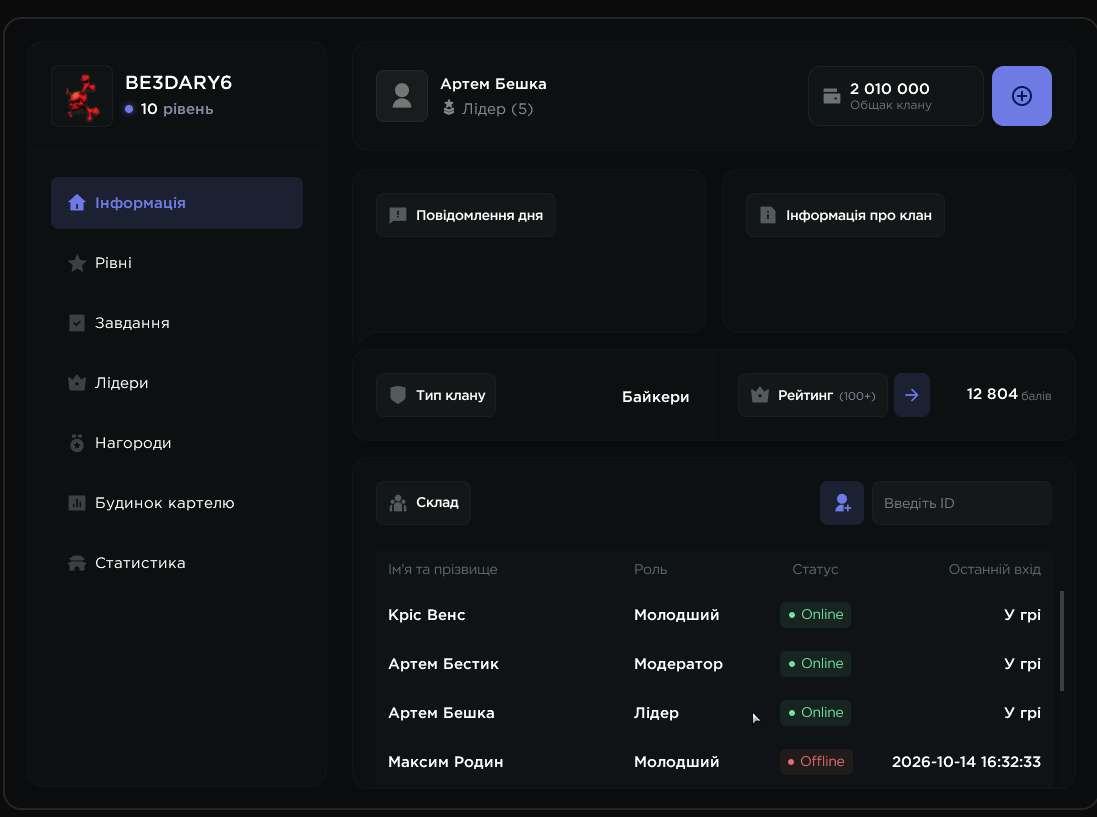
Task: Select member row Кріс Венс
Action: click(x=714, y=615)
